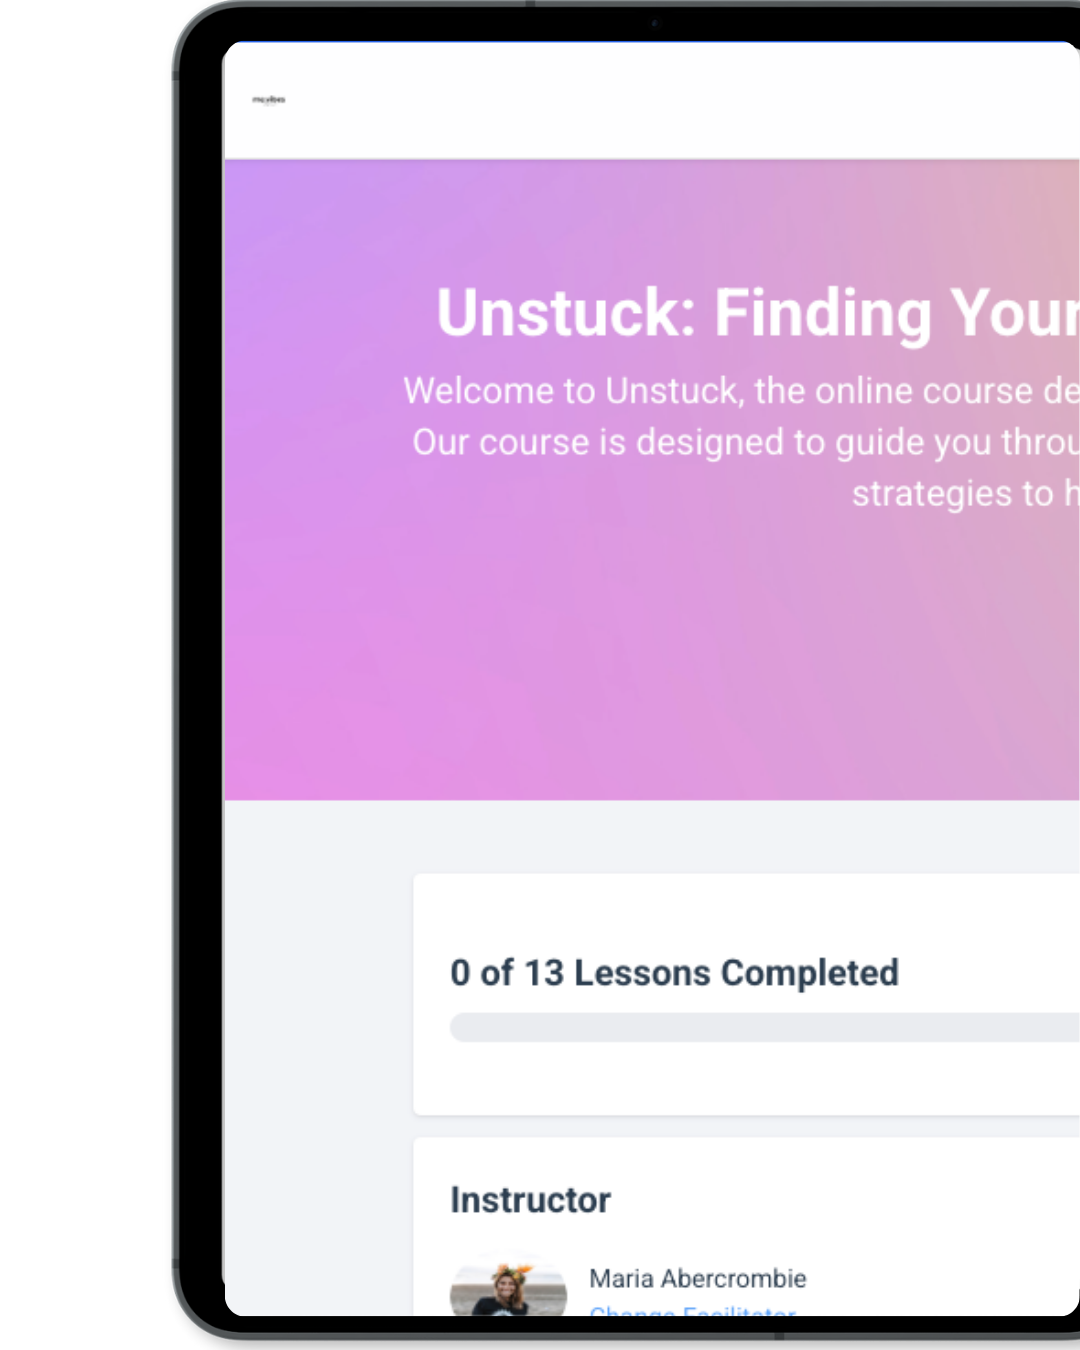The width and height of the screenshot is (1080, 1350).
Task: Open the Change Facilitator link
Action: tap(692, 1310)
